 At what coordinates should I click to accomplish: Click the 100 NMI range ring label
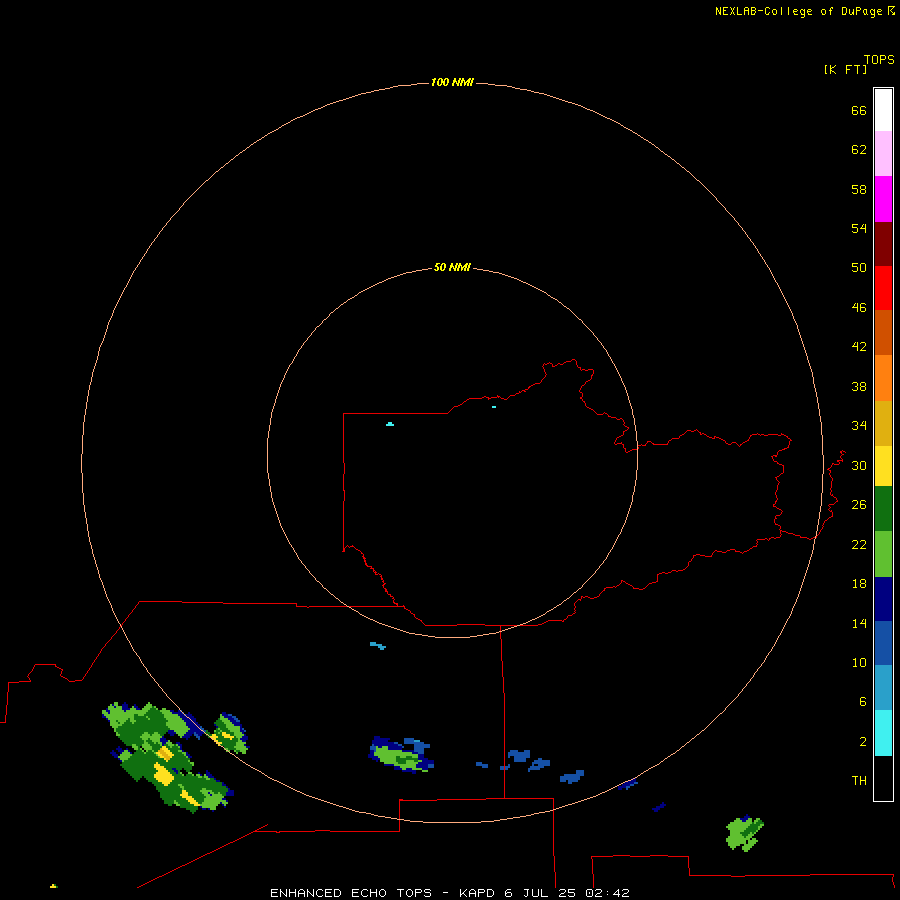[452, 82]
